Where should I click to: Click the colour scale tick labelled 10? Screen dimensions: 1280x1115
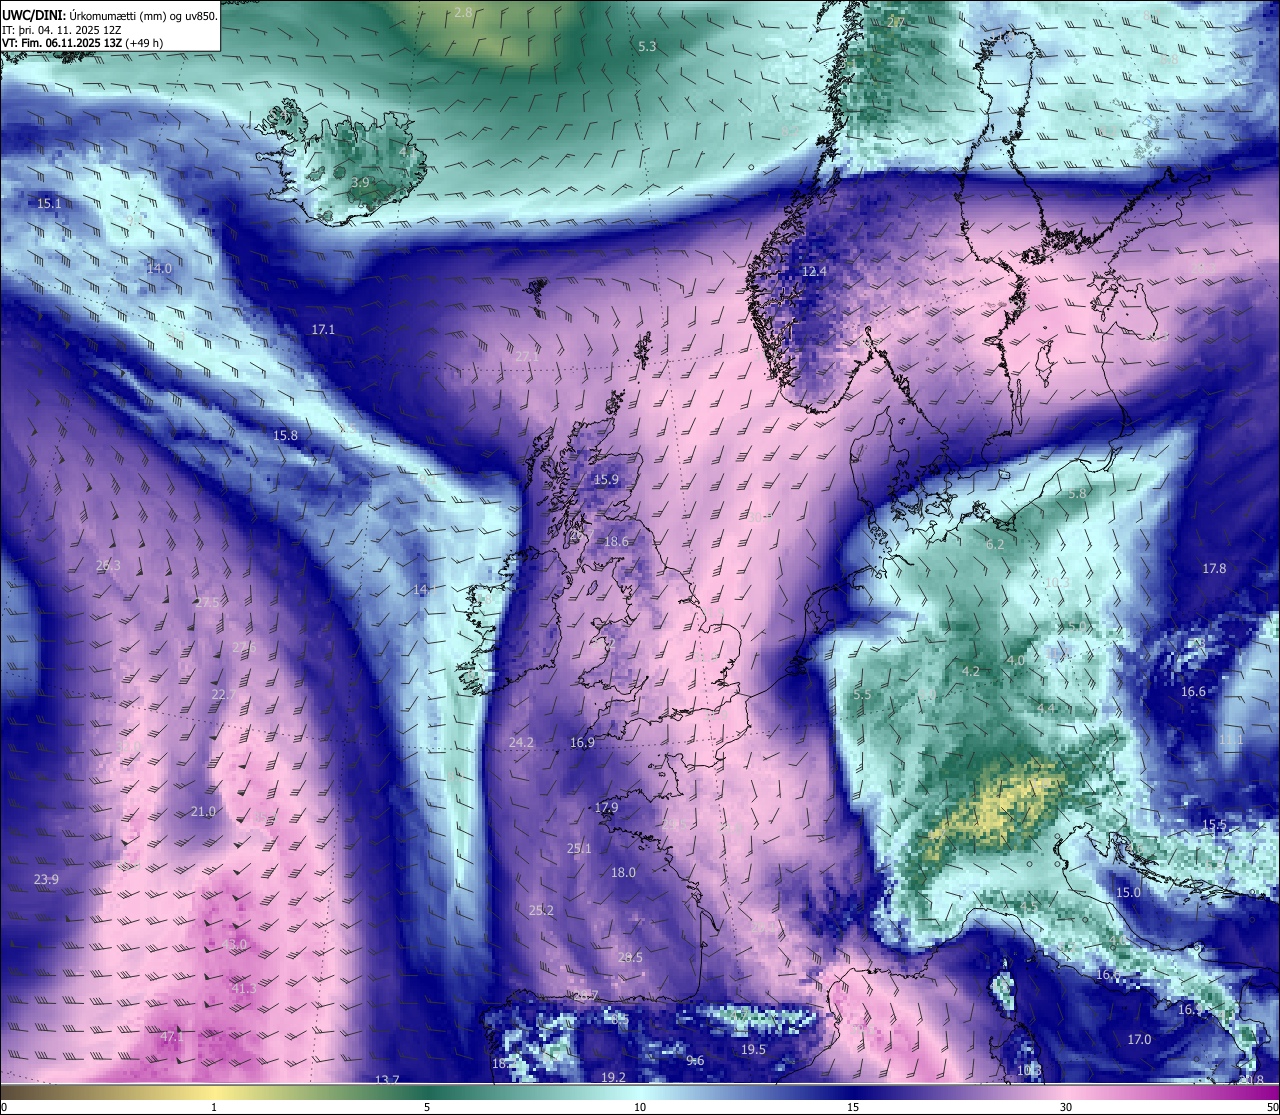(640, 1107)
